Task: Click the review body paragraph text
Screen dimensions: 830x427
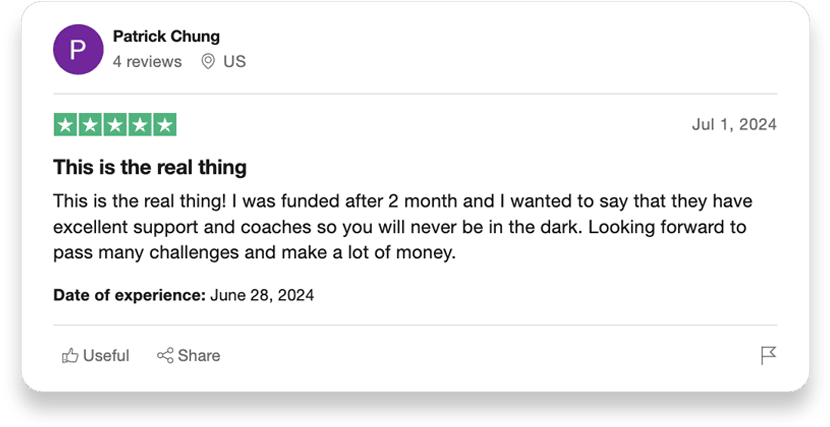Action: (x=400, y=226)
